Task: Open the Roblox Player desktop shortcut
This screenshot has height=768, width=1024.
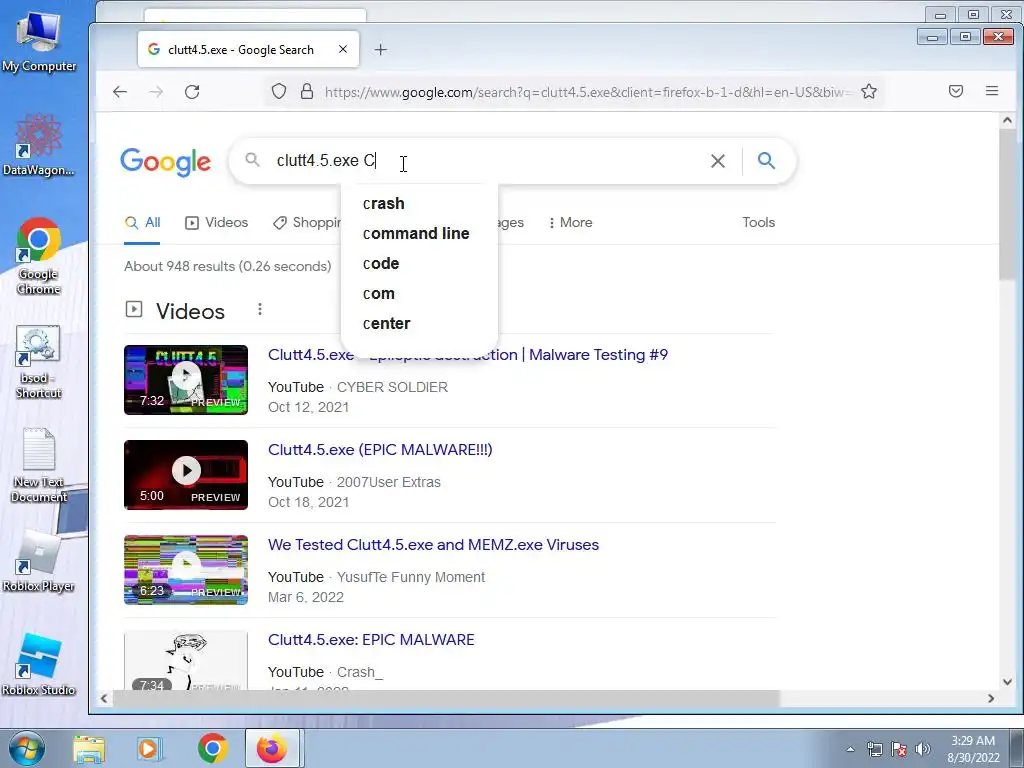Action: [x=39, y=562]
